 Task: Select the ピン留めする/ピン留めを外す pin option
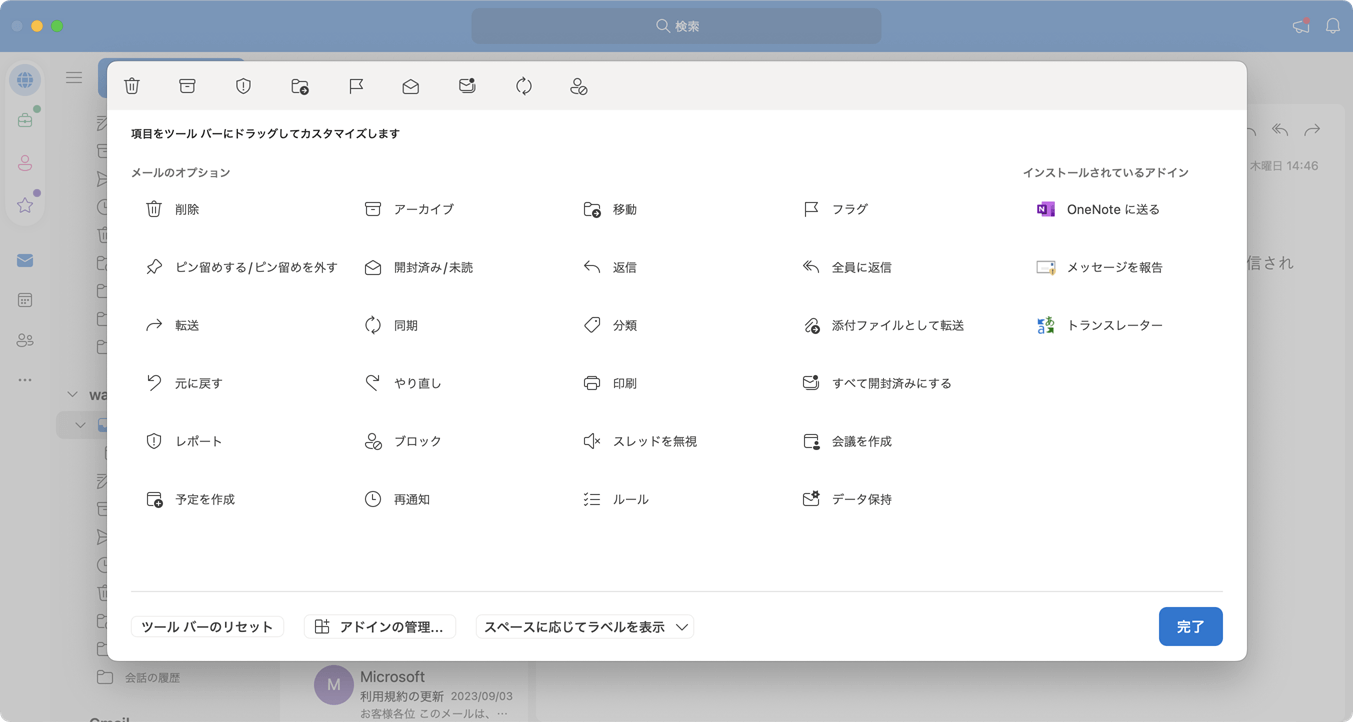coord(241,267)
